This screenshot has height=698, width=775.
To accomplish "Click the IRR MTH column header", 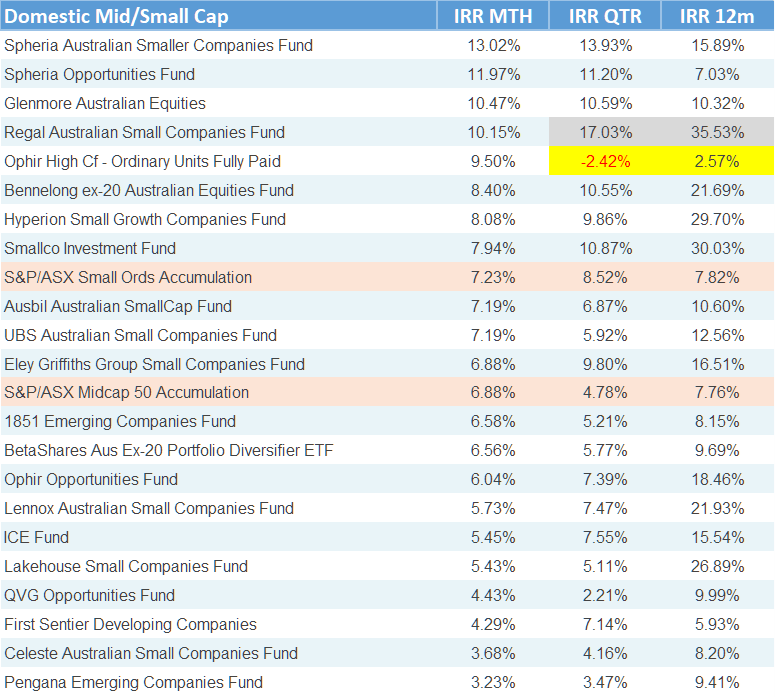I will (x=493, y=16).
